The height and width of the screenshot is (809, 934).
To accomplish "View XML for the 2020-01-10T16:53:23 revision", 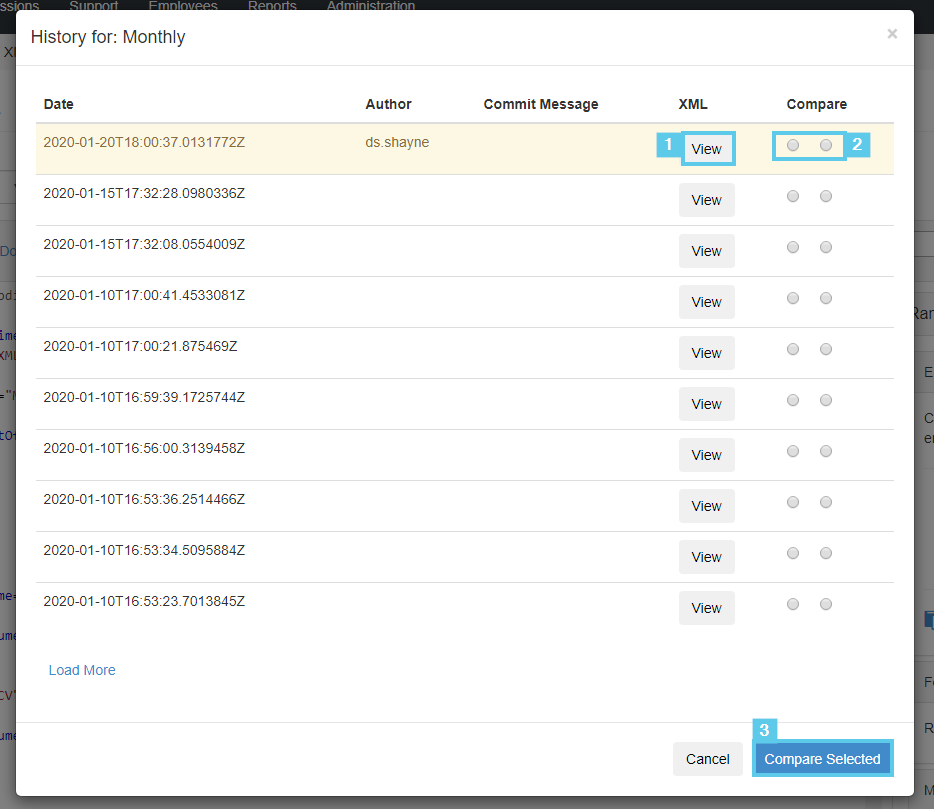I will (x=706, y=608).
